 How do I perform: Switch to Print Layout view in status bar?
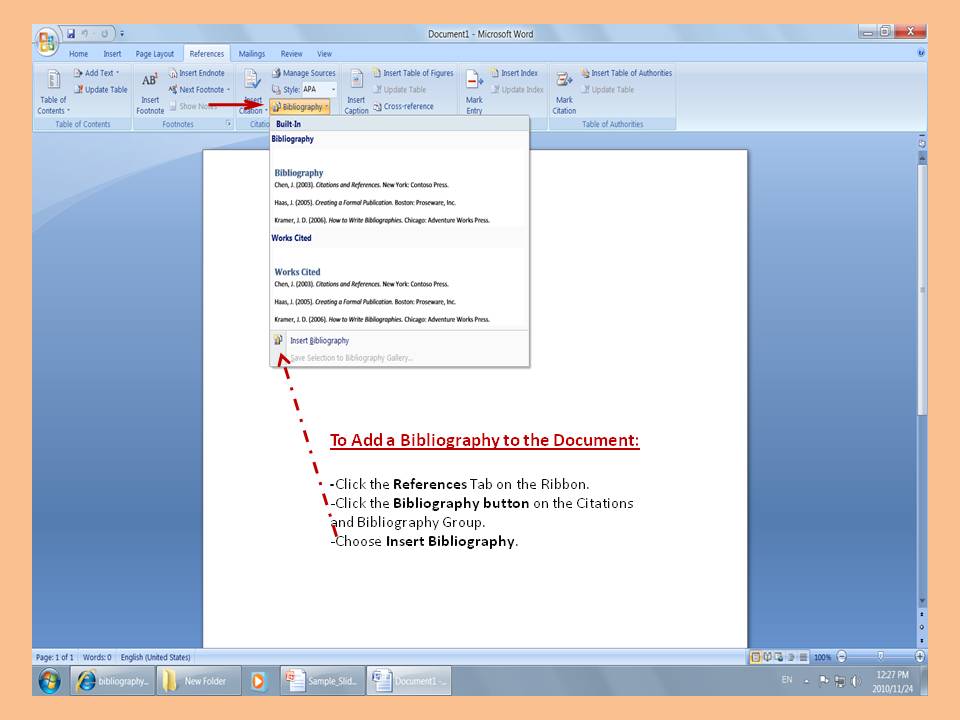(757, 657)
